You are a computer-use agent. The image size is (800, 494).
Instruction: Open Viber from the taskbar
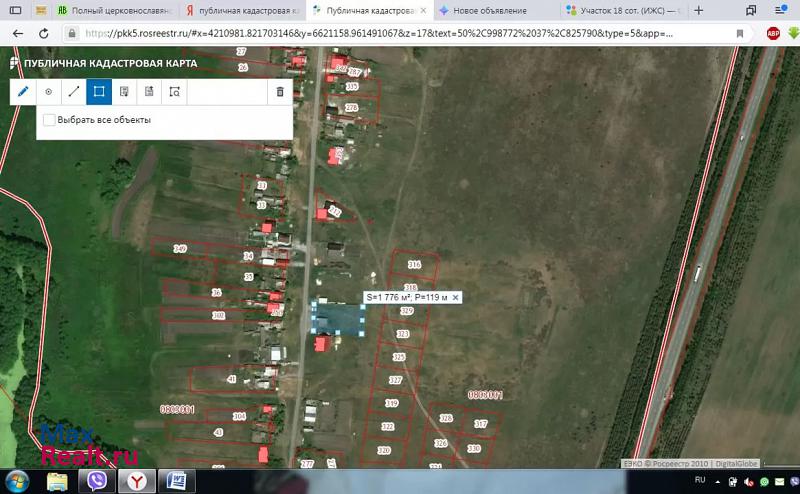coord(99,481)
